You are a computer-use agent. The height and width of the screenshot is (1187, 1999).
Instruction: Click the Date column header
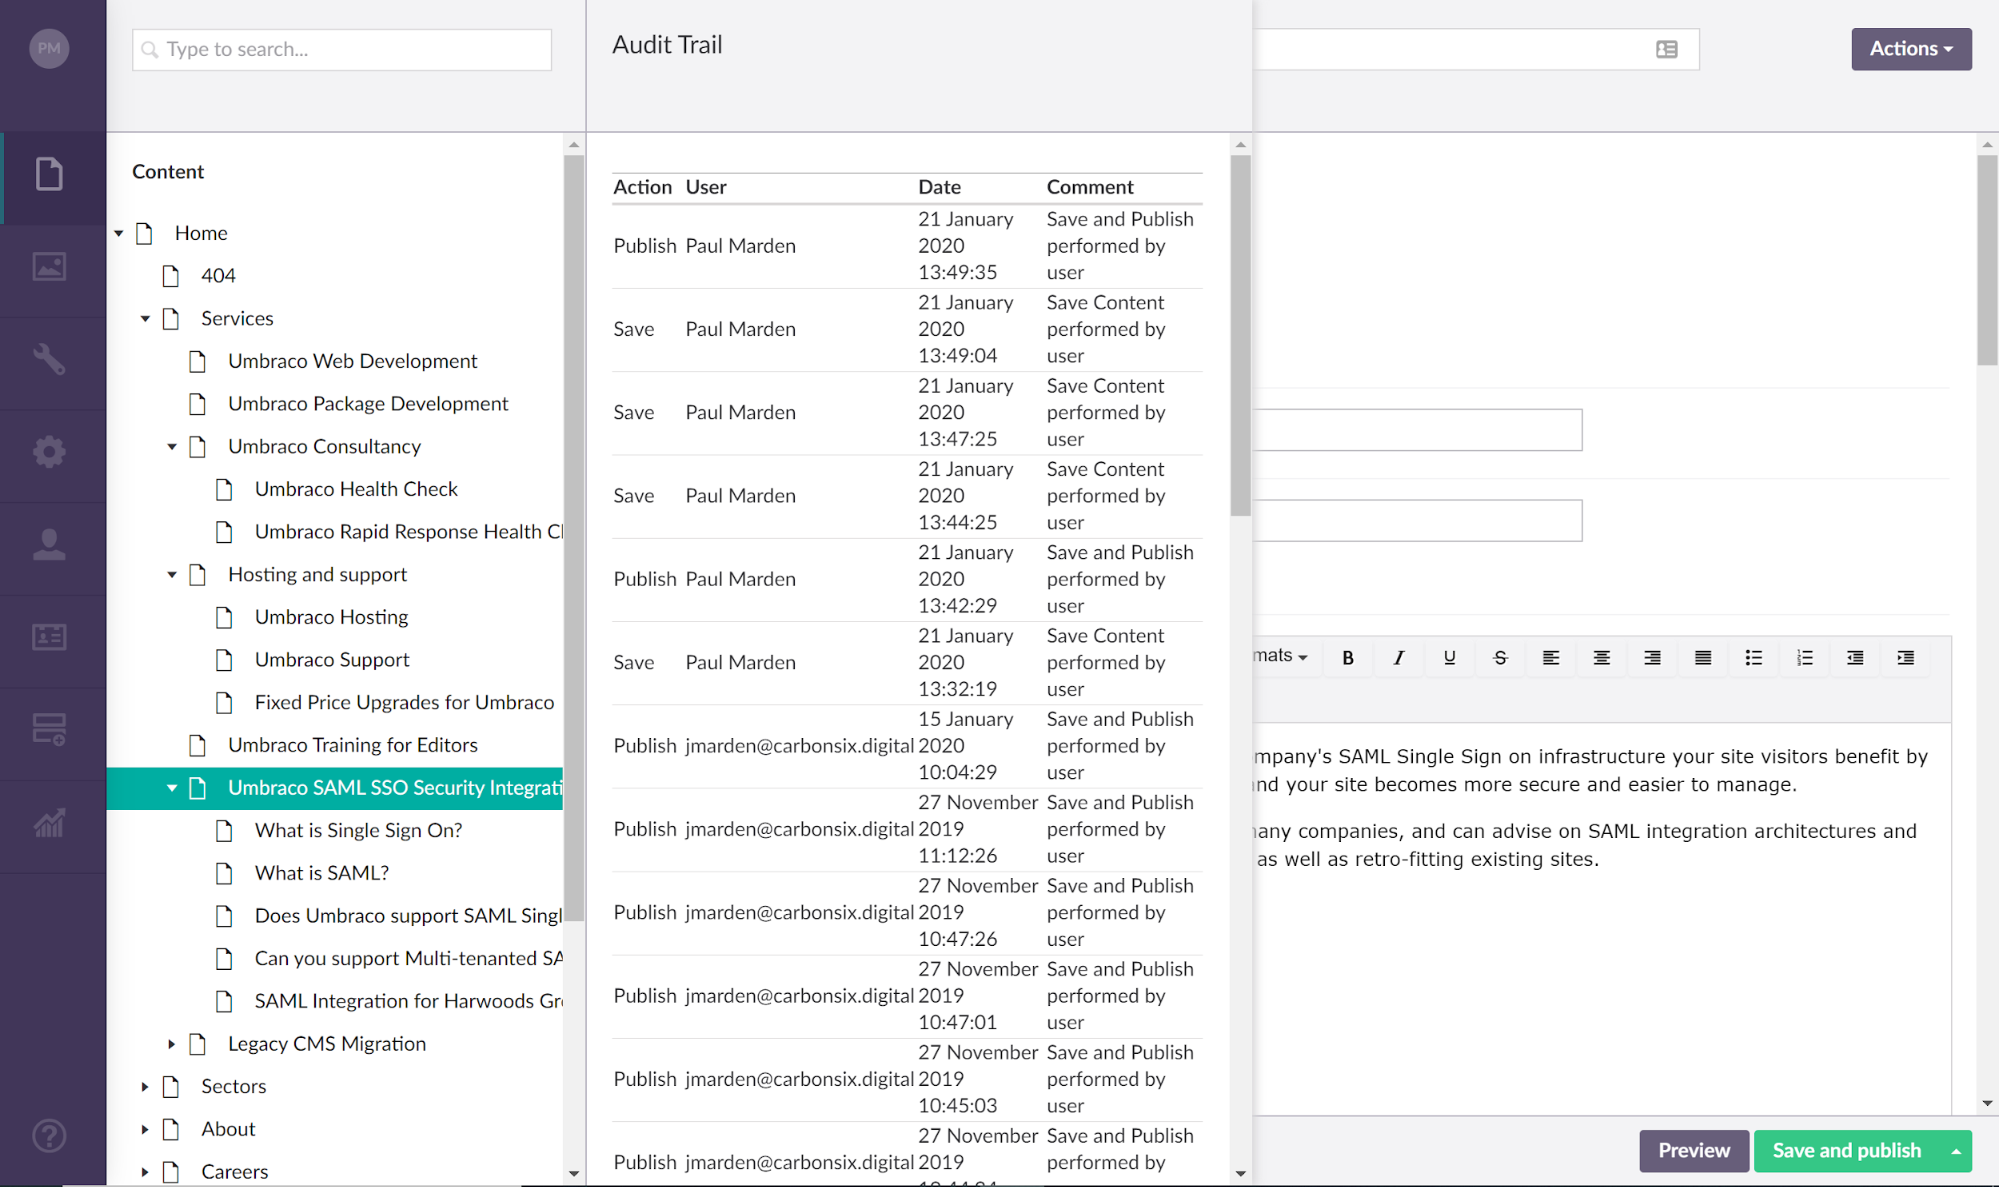pyautogui.click(x=939, y=187)
